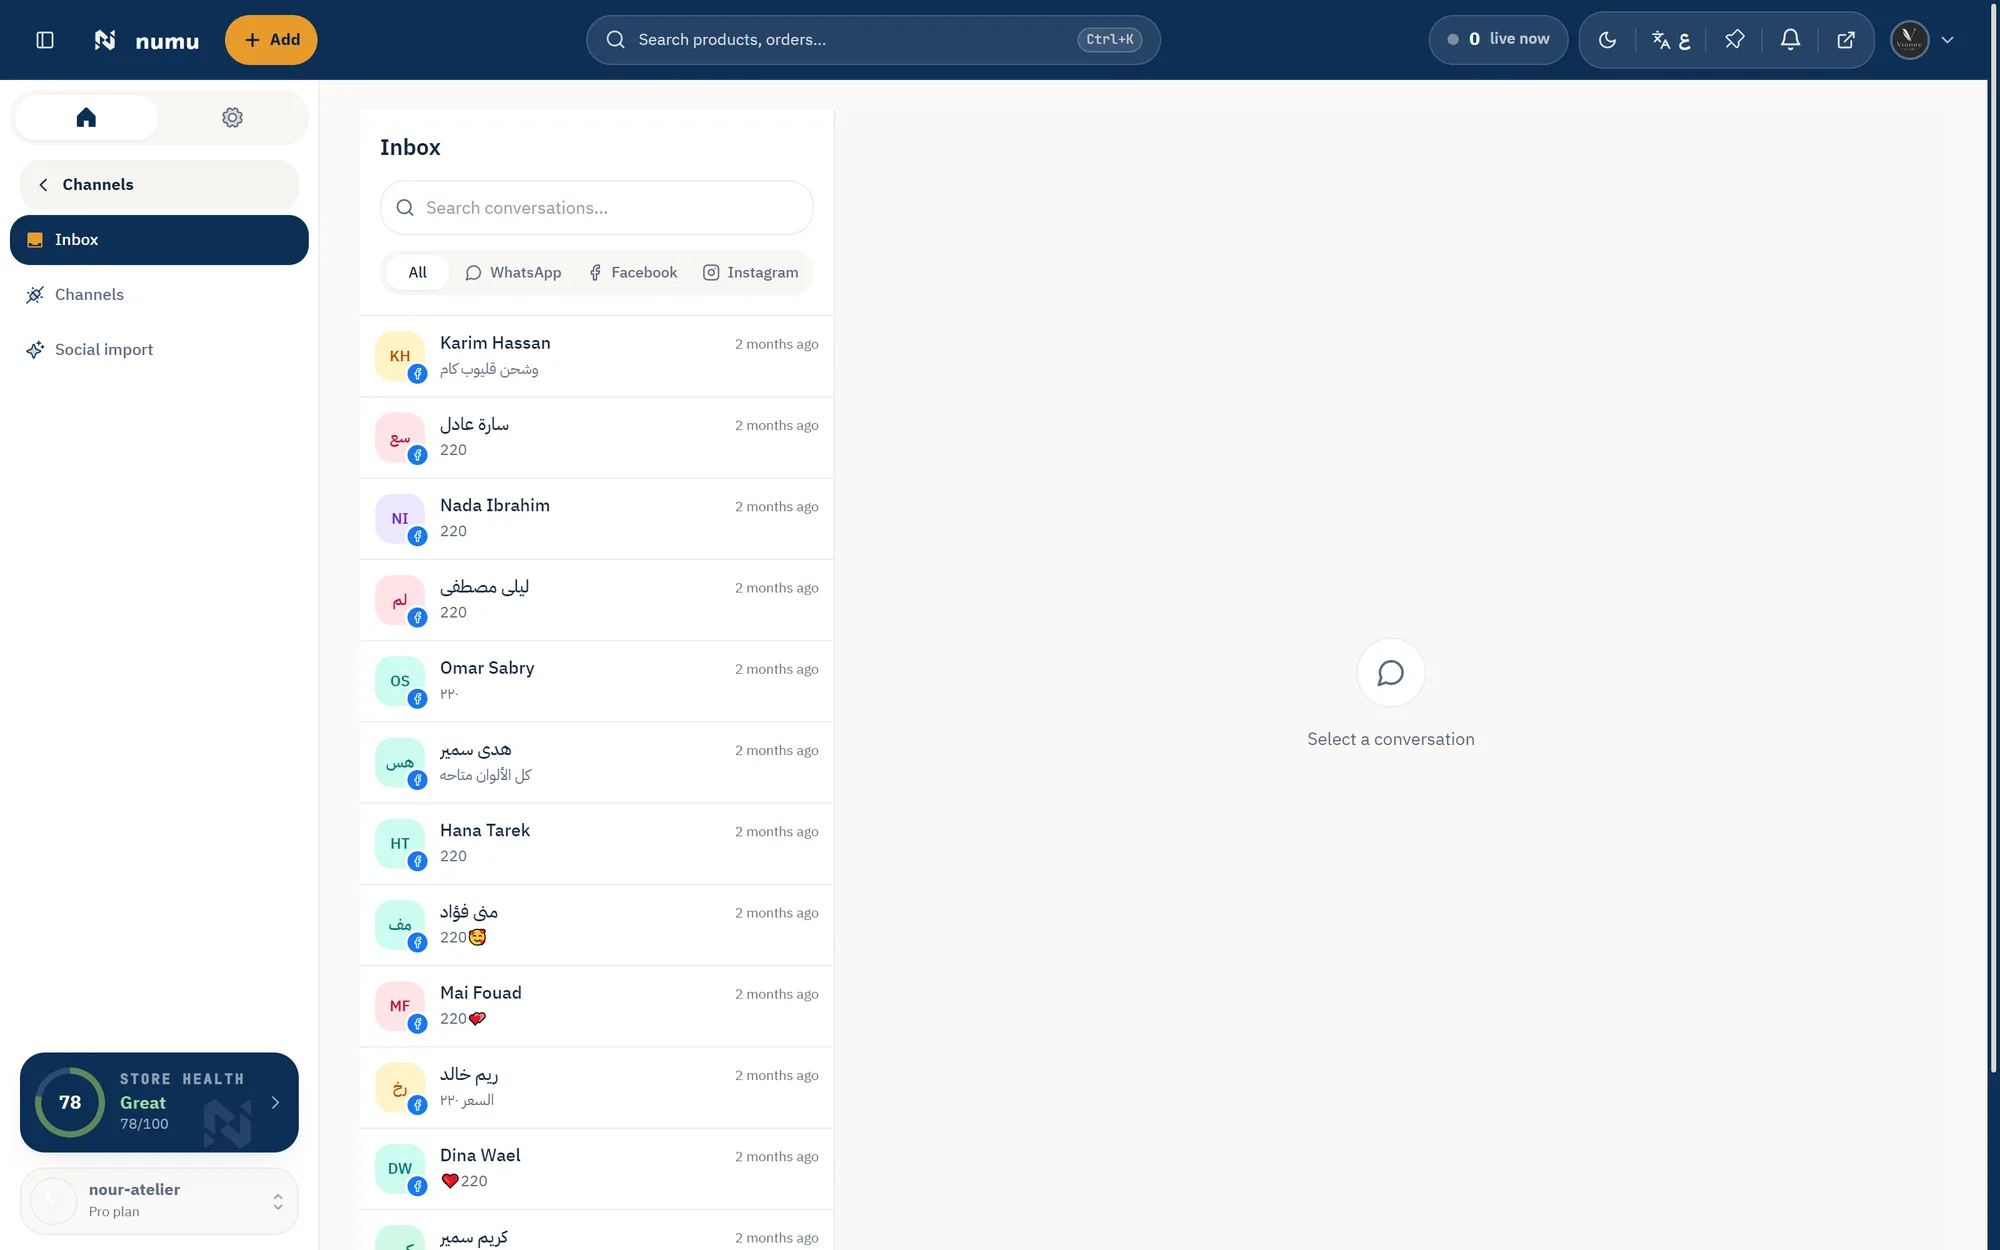Open ريم خالد conversation
The height and width of the screenshot is (1250, 2000).
point(596,1088)
